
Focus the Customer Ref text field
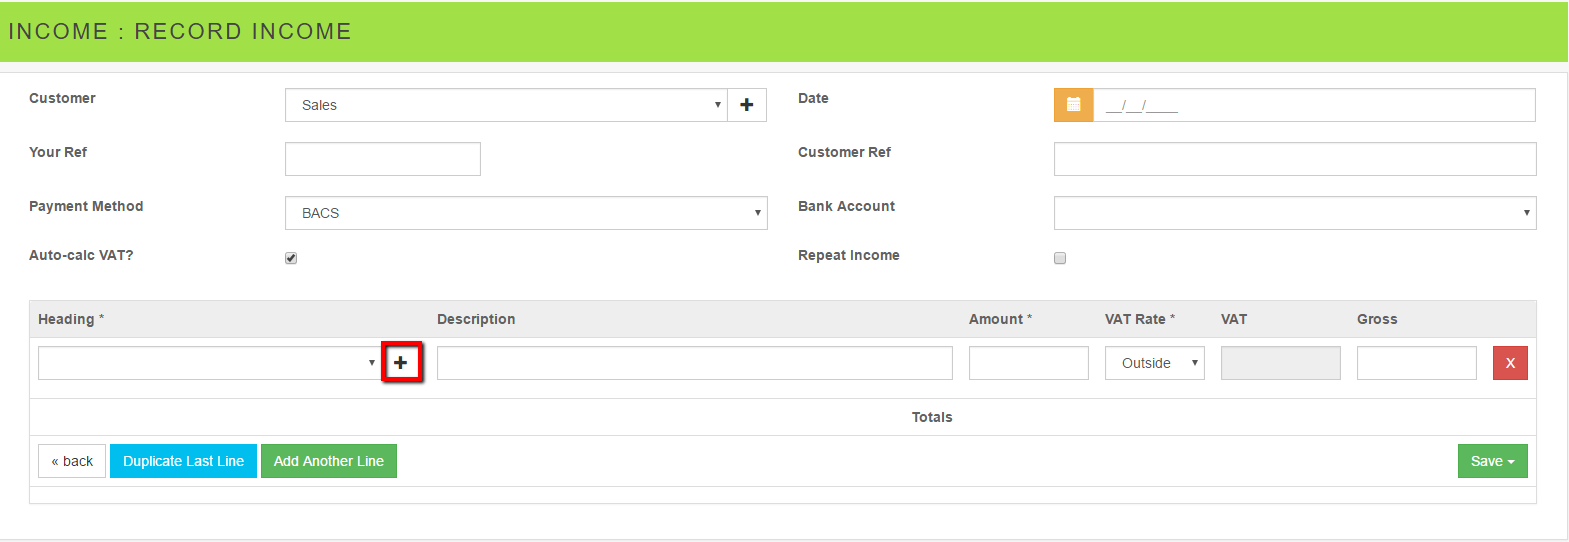(x=1294, y=159)
